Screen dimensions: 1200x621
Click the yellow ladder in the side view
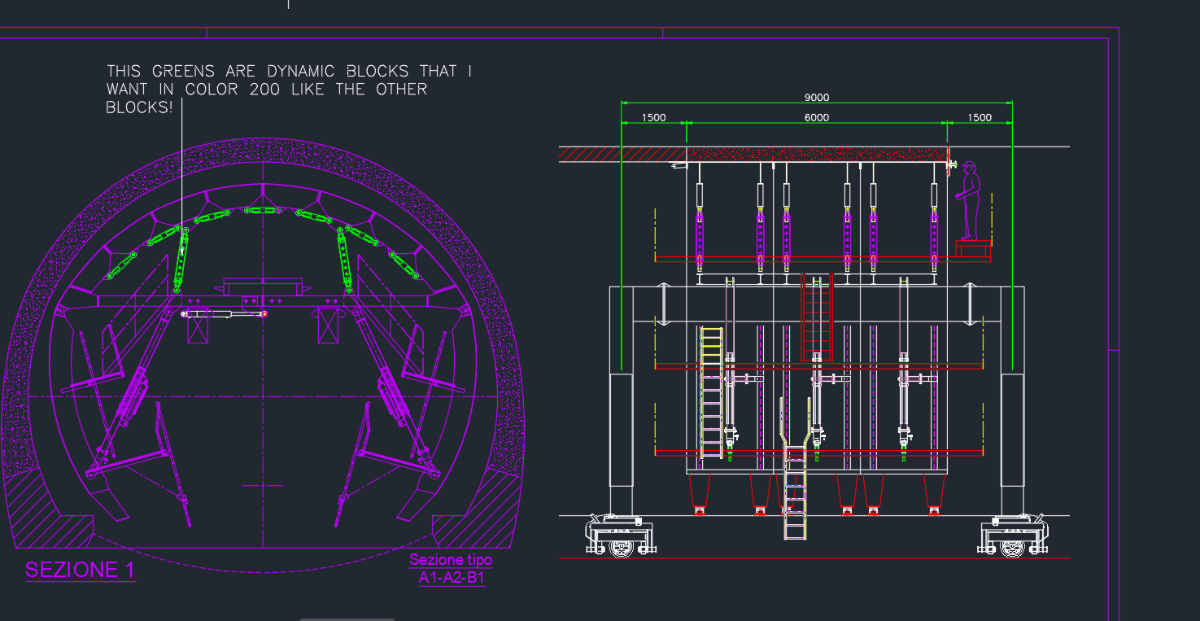click(711, 392)
